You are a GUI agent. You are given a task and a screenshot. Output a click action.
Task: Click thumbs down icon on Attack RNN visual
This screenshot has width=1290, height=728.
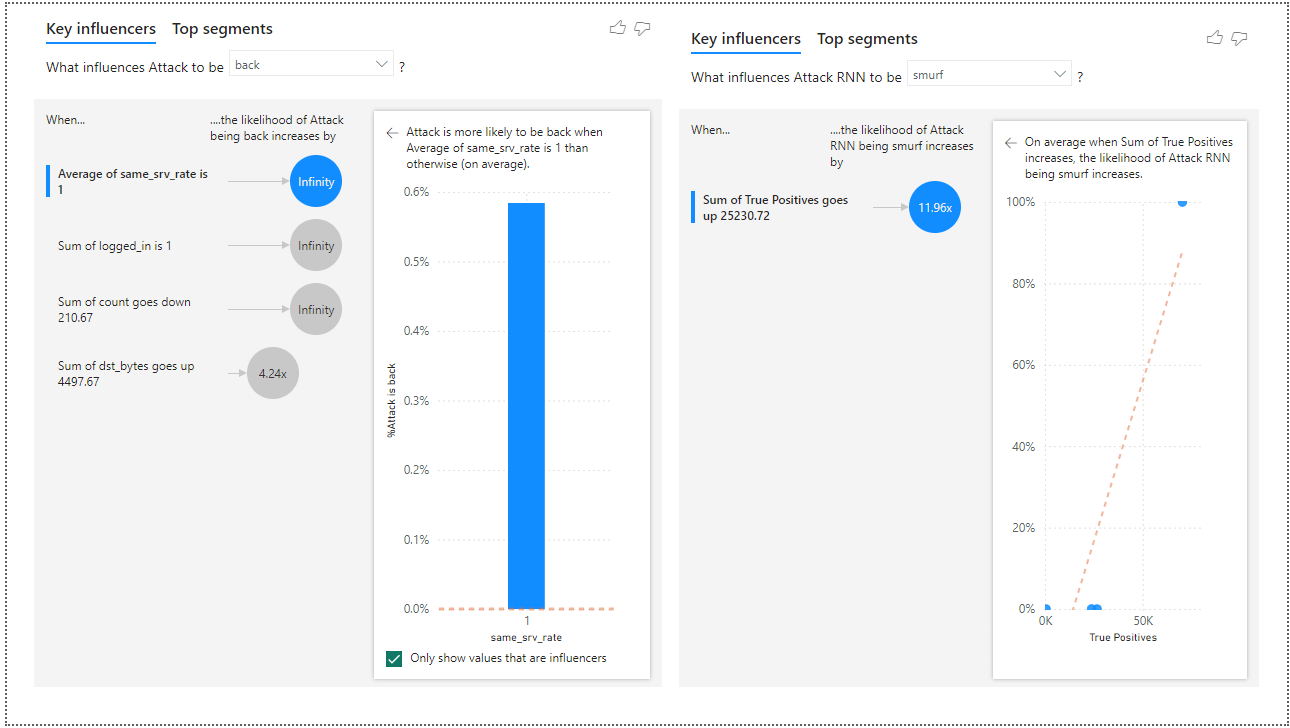[1240, 38]
